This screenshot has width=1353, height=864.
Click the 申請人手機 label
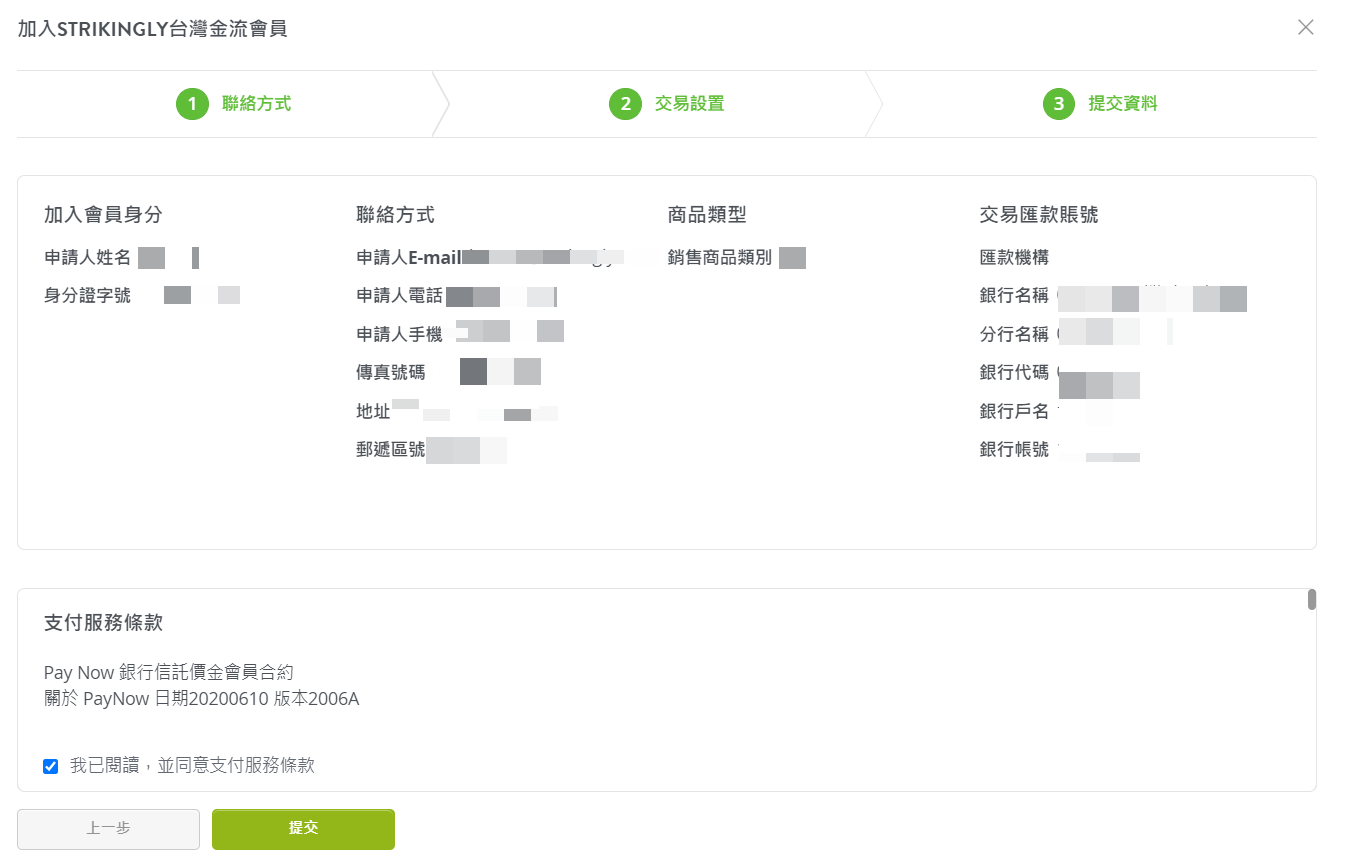coord(400,335)
